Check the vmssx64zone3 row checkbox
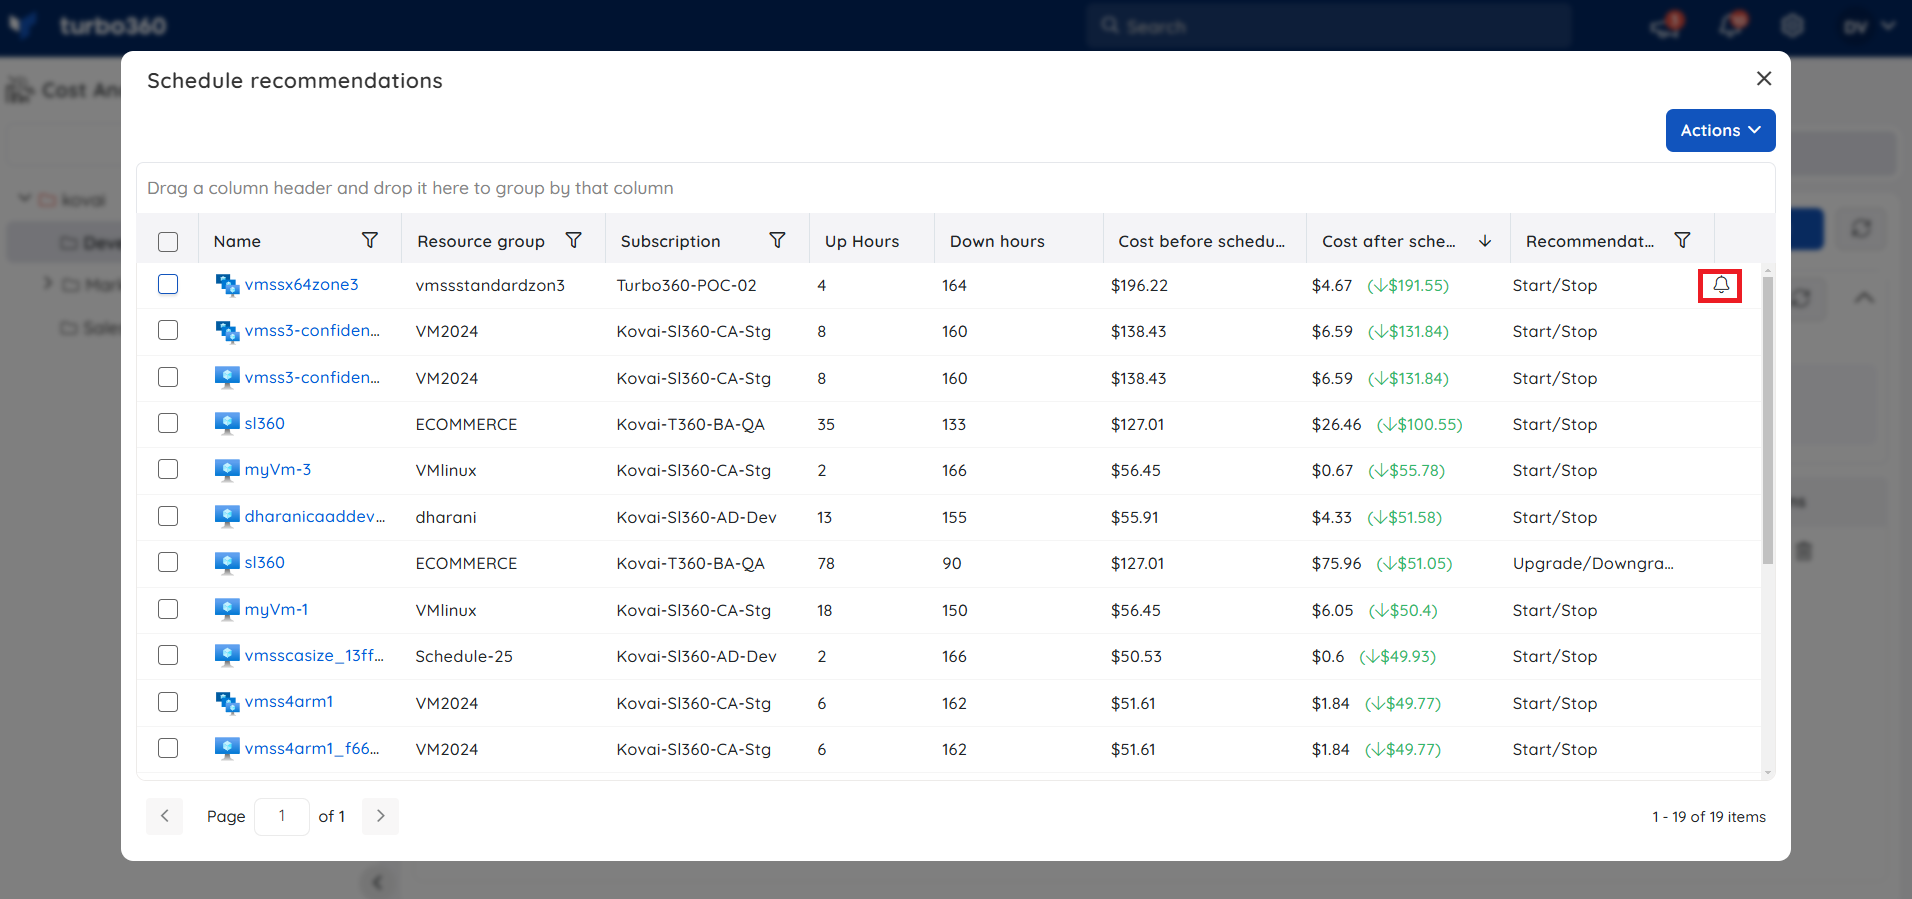The width and height of the screenshot is (1912, 899). (x=168, y=284)
